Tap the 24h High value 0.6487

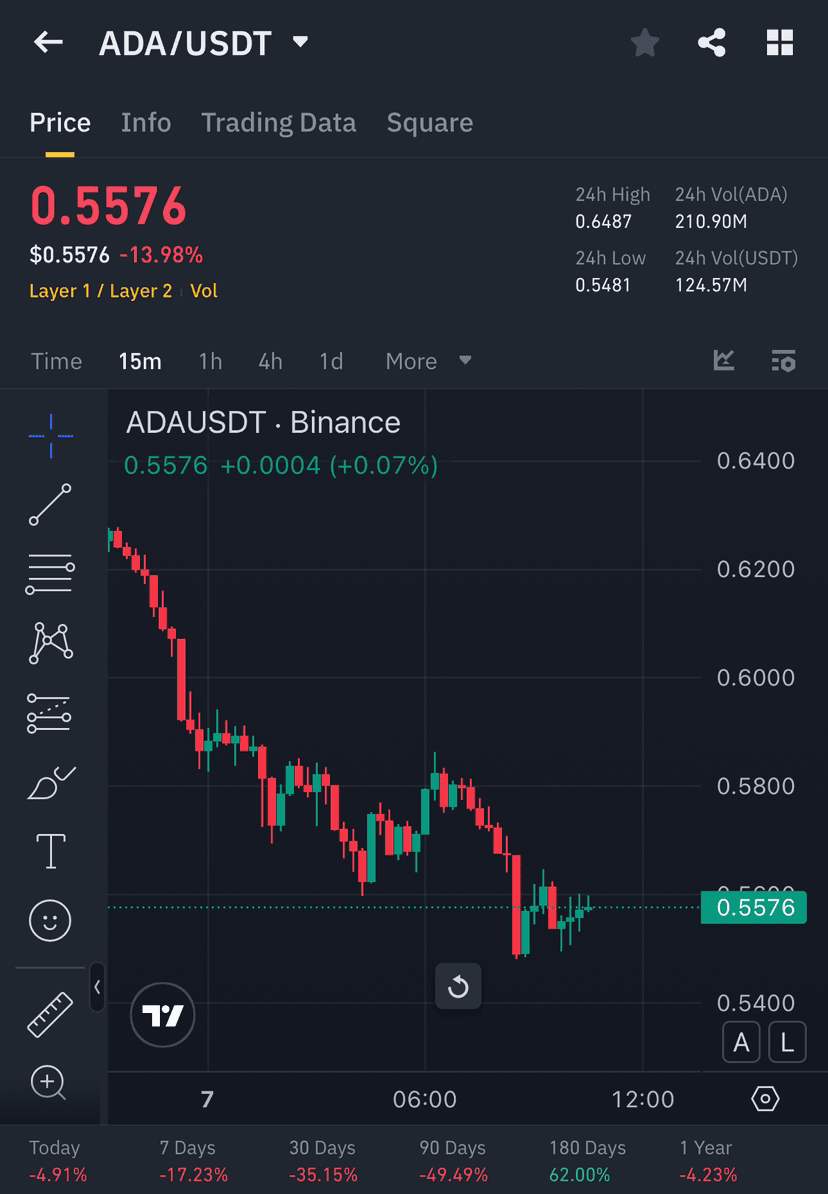tap(603, 222)
